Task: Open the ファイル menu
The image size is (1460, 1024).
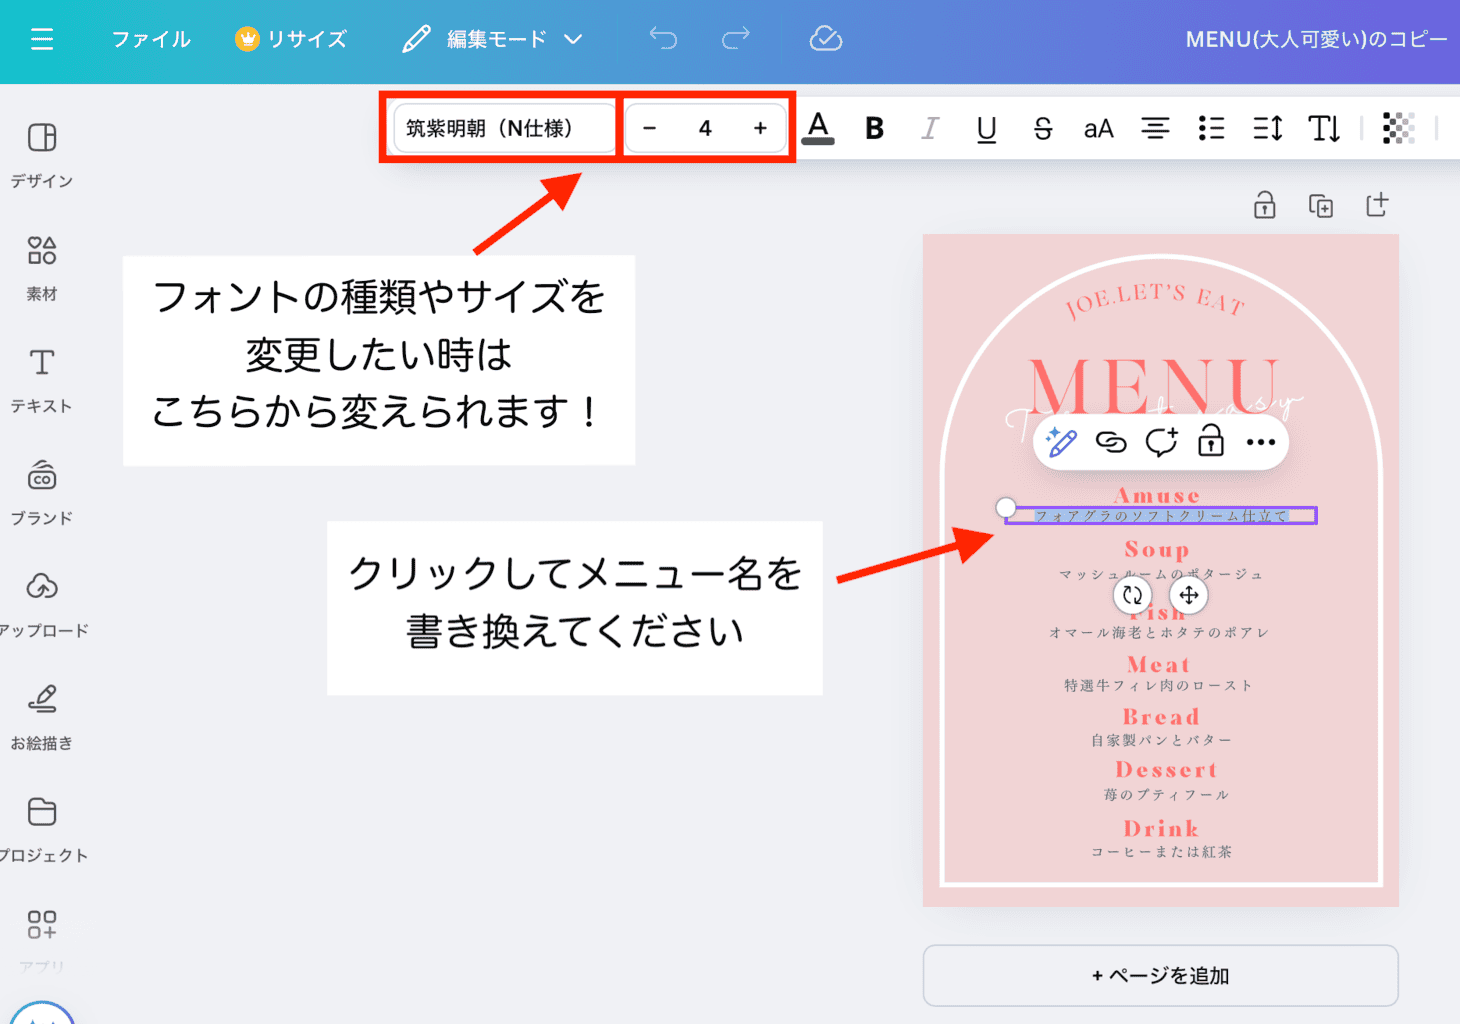Action: coord(151,39)
